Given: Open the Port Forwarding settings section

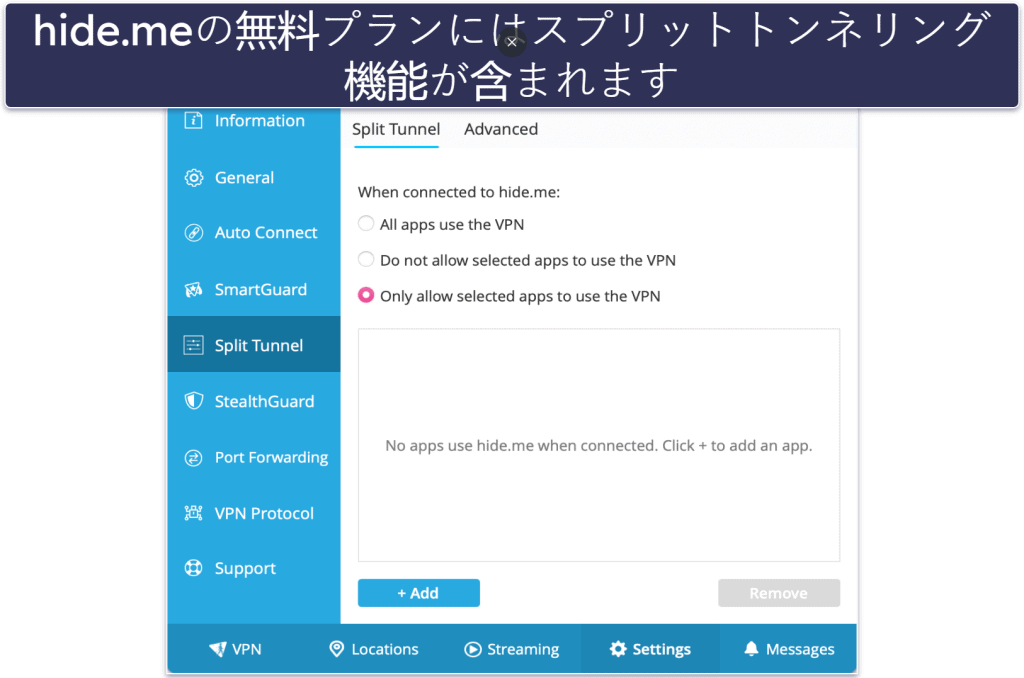Looking at the screenshot, I should tap(272, 458).
